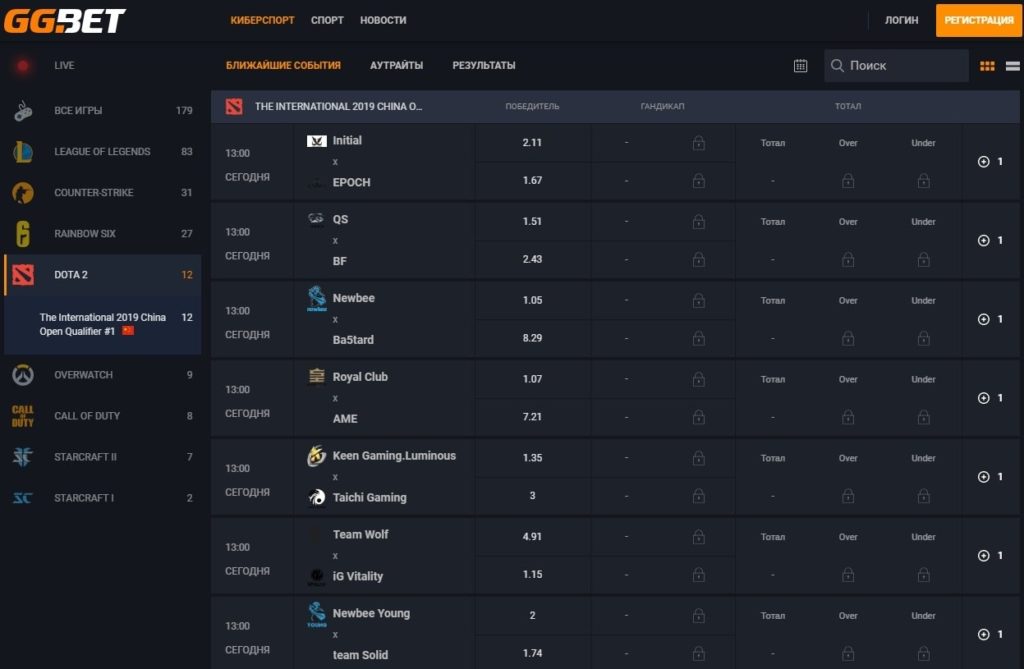Open League of Legends category
1024x669 pixels.
[x=103, y=152]
